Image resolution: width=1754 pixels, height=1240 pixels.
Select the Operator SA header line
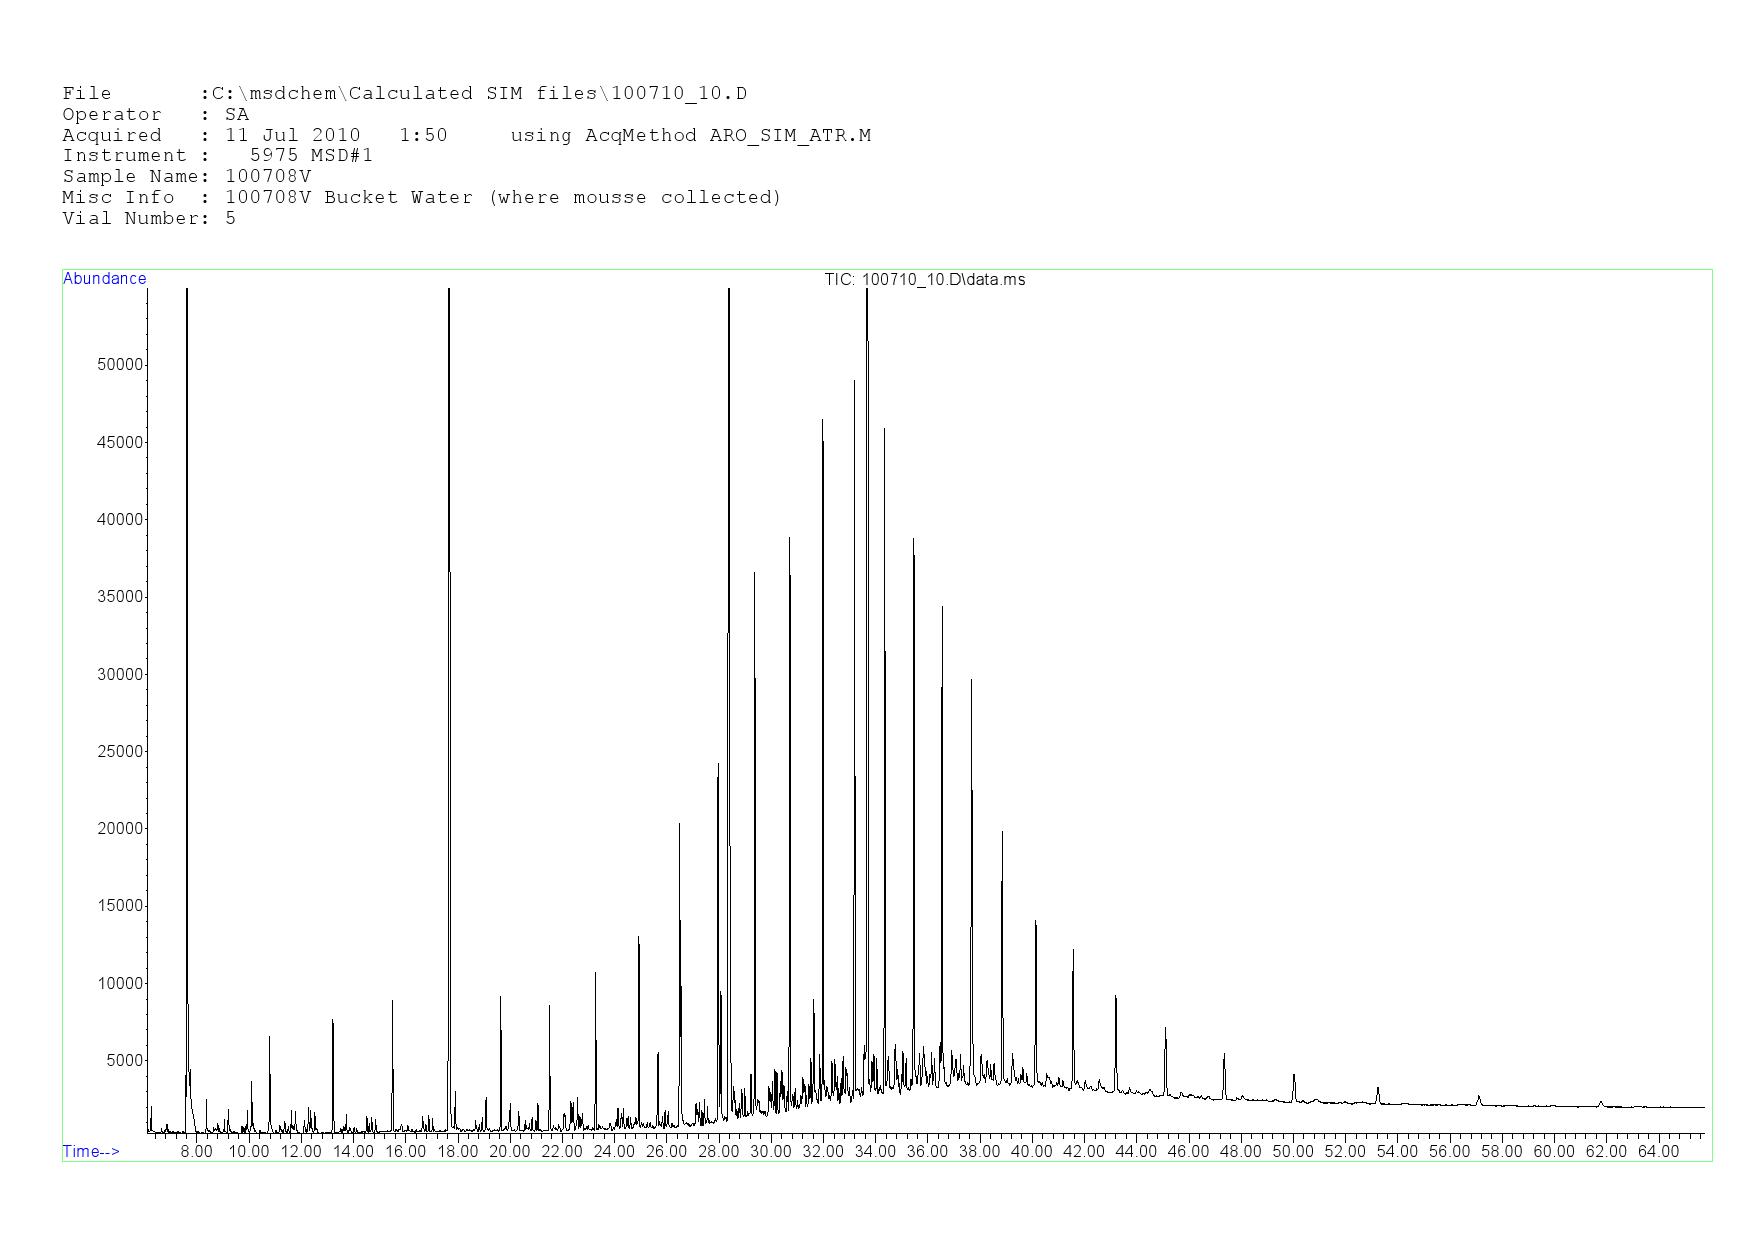(155, 115)
